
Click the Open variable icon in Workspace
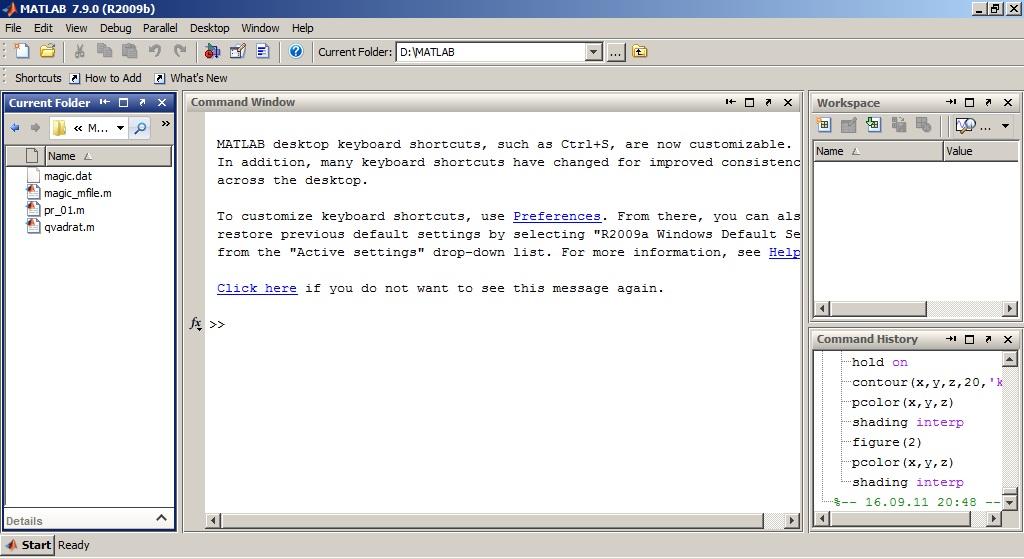848,124
